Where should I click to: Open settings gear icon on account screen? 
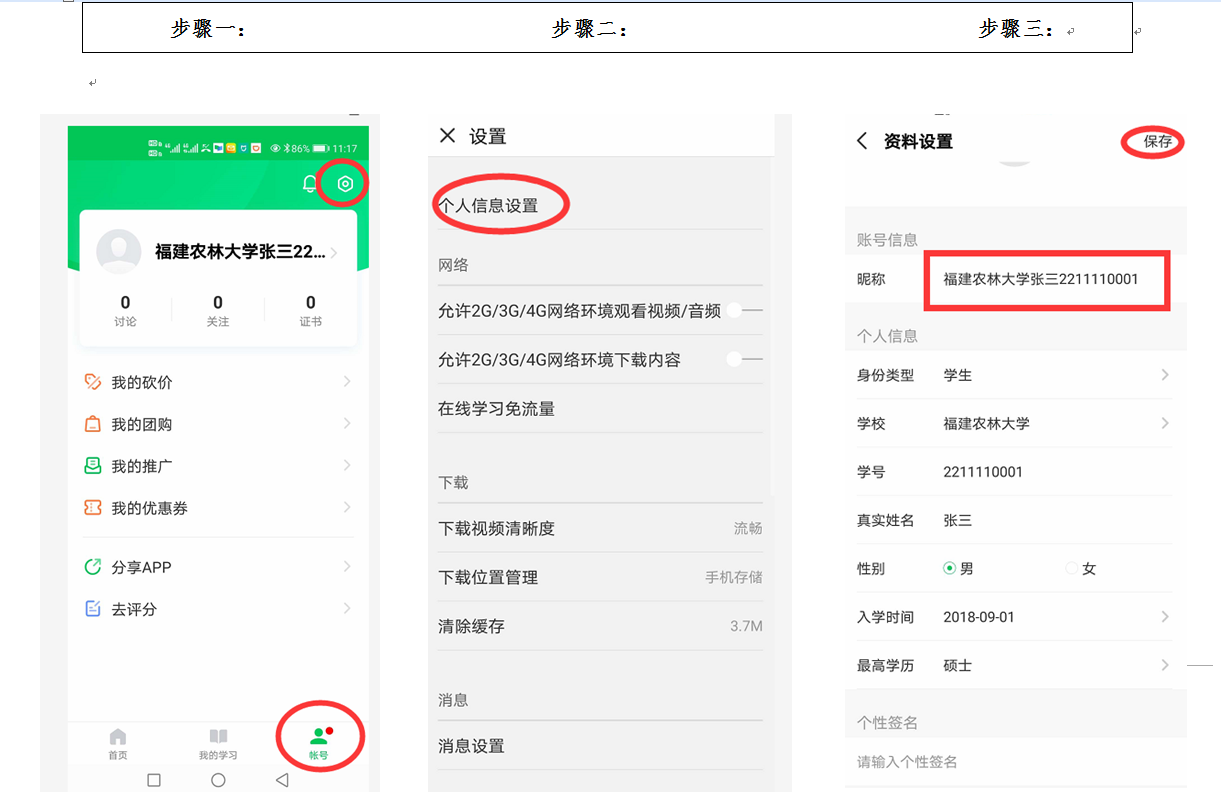(345, 184)
